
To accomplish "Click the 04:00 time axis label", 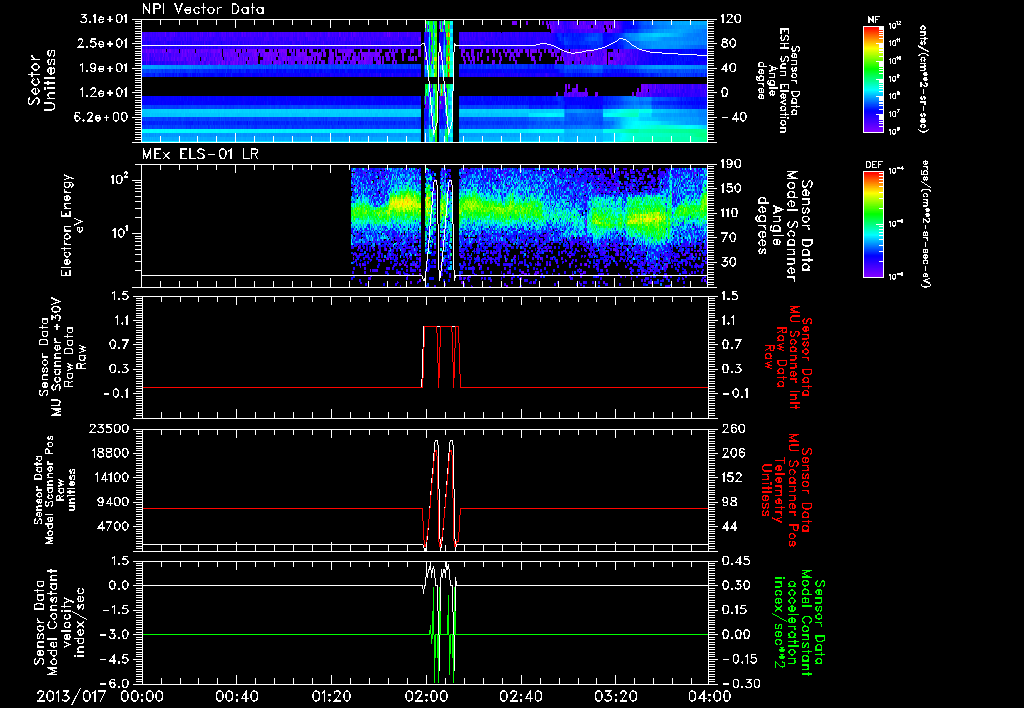I will point(710,696).
